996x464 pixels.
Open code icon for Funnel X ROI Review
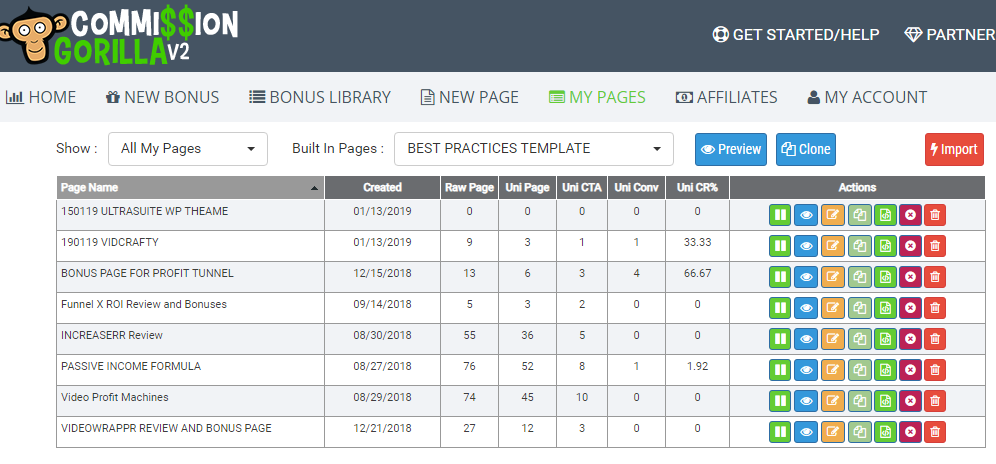coord(885,308)
